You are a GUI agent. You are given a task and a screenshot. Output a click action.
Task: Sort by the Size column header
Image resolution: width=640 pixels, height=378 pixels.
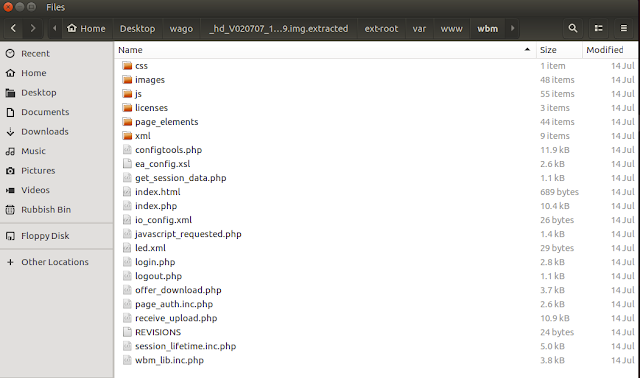pyautogui.click(x=559, y=50)
